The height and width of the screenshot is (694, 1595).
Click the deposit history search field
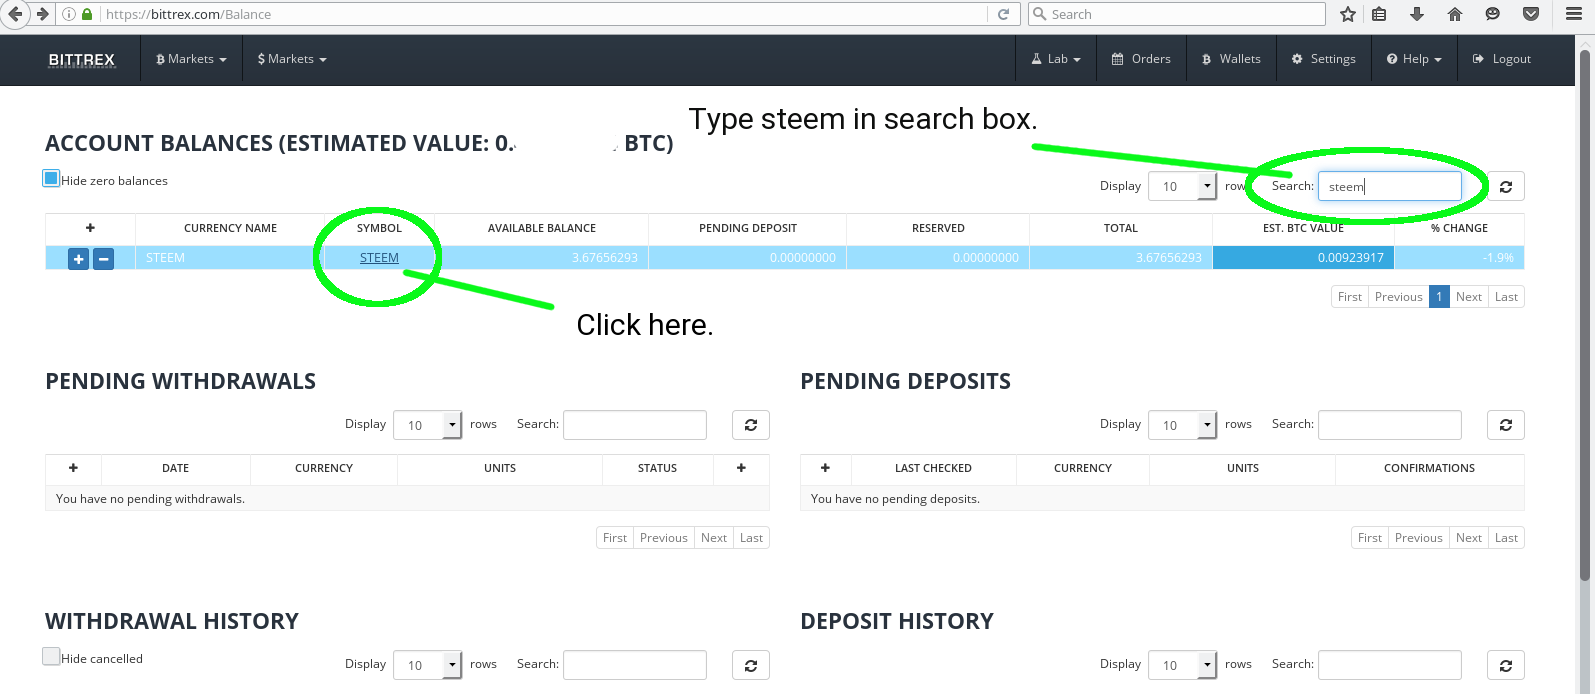click(1390, 665)
